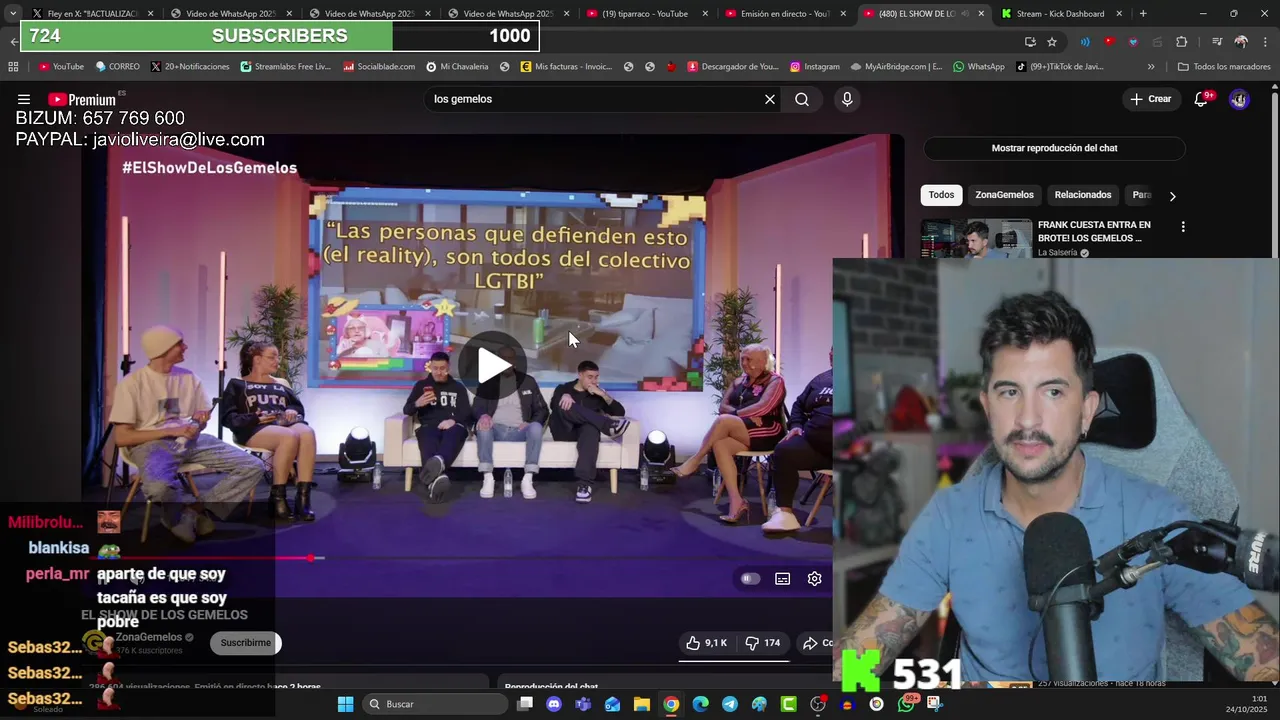Select the Relacionados filter chip
The height and width of the screenshot is (720, 1280).
1083,195
